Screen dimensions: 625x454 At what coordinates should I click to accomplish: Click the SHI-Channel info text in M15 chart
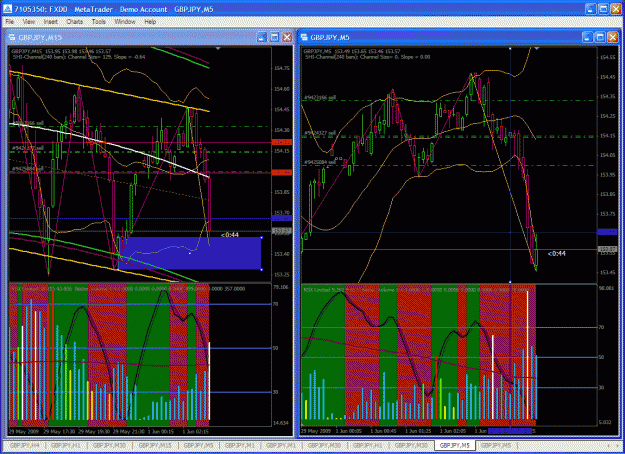tap(79, 57)
